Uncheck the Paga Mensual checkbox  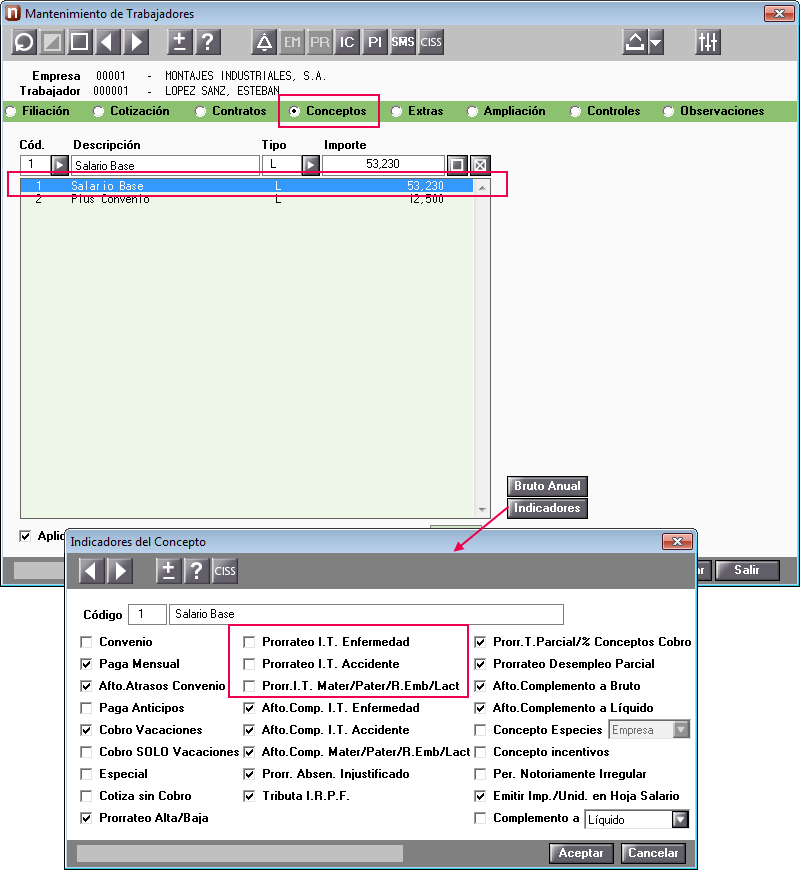(86, 664)
